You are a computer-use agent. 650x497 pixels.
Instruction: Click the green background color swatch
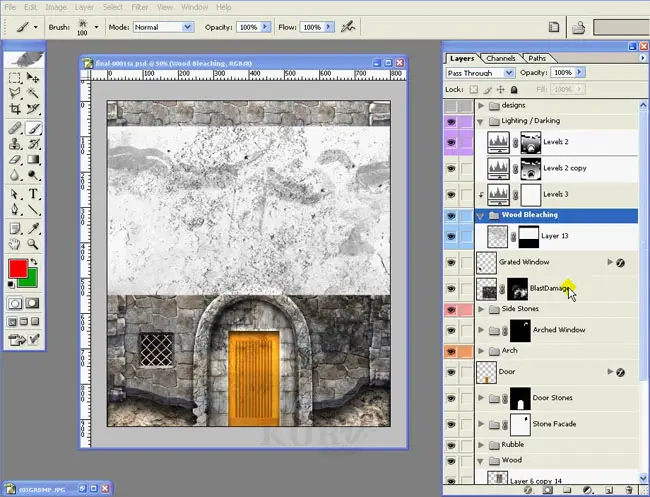click(x=32, y=281)
